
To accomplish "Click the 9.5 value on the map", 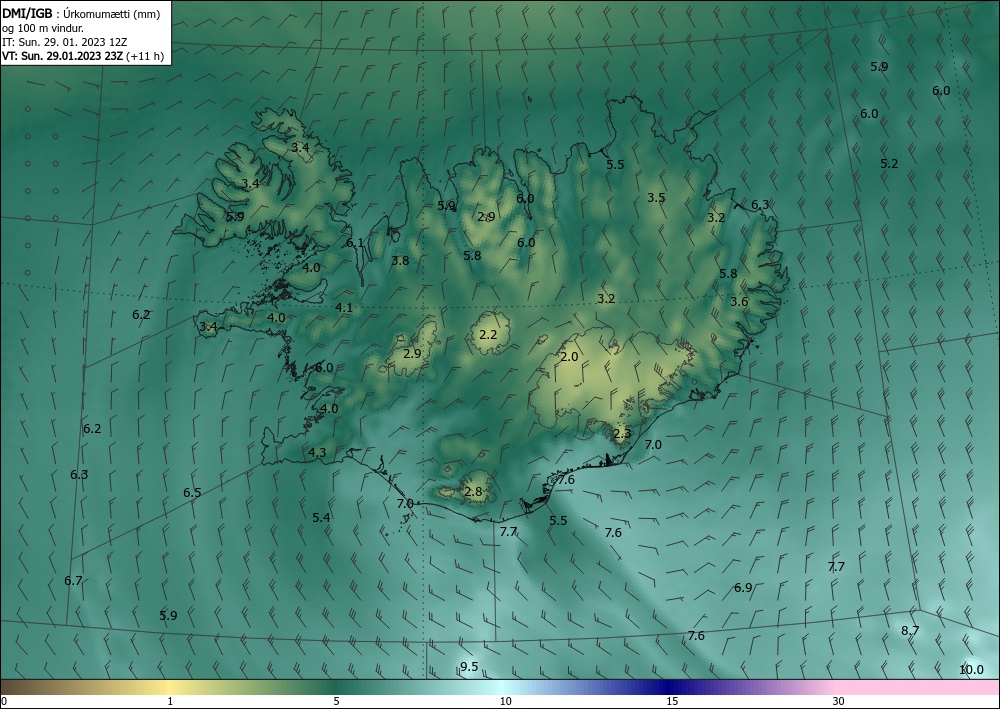I will (469, 667).
